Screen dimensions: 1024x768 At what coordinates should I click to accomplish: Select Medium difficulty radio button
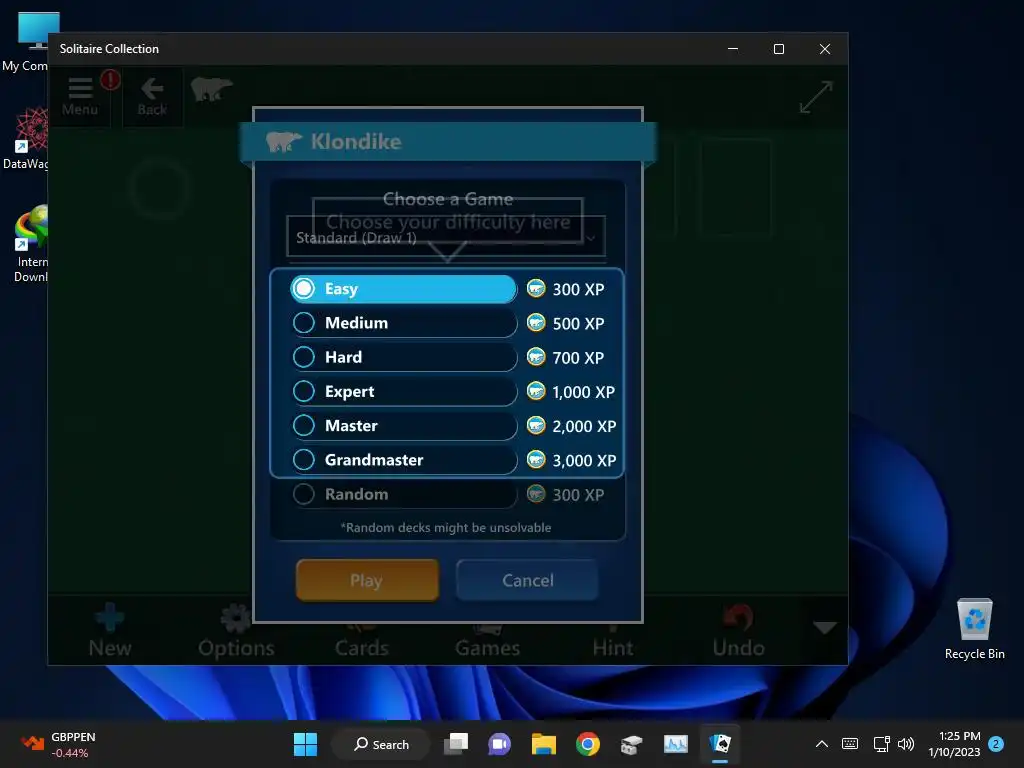(x=304, y=322)
